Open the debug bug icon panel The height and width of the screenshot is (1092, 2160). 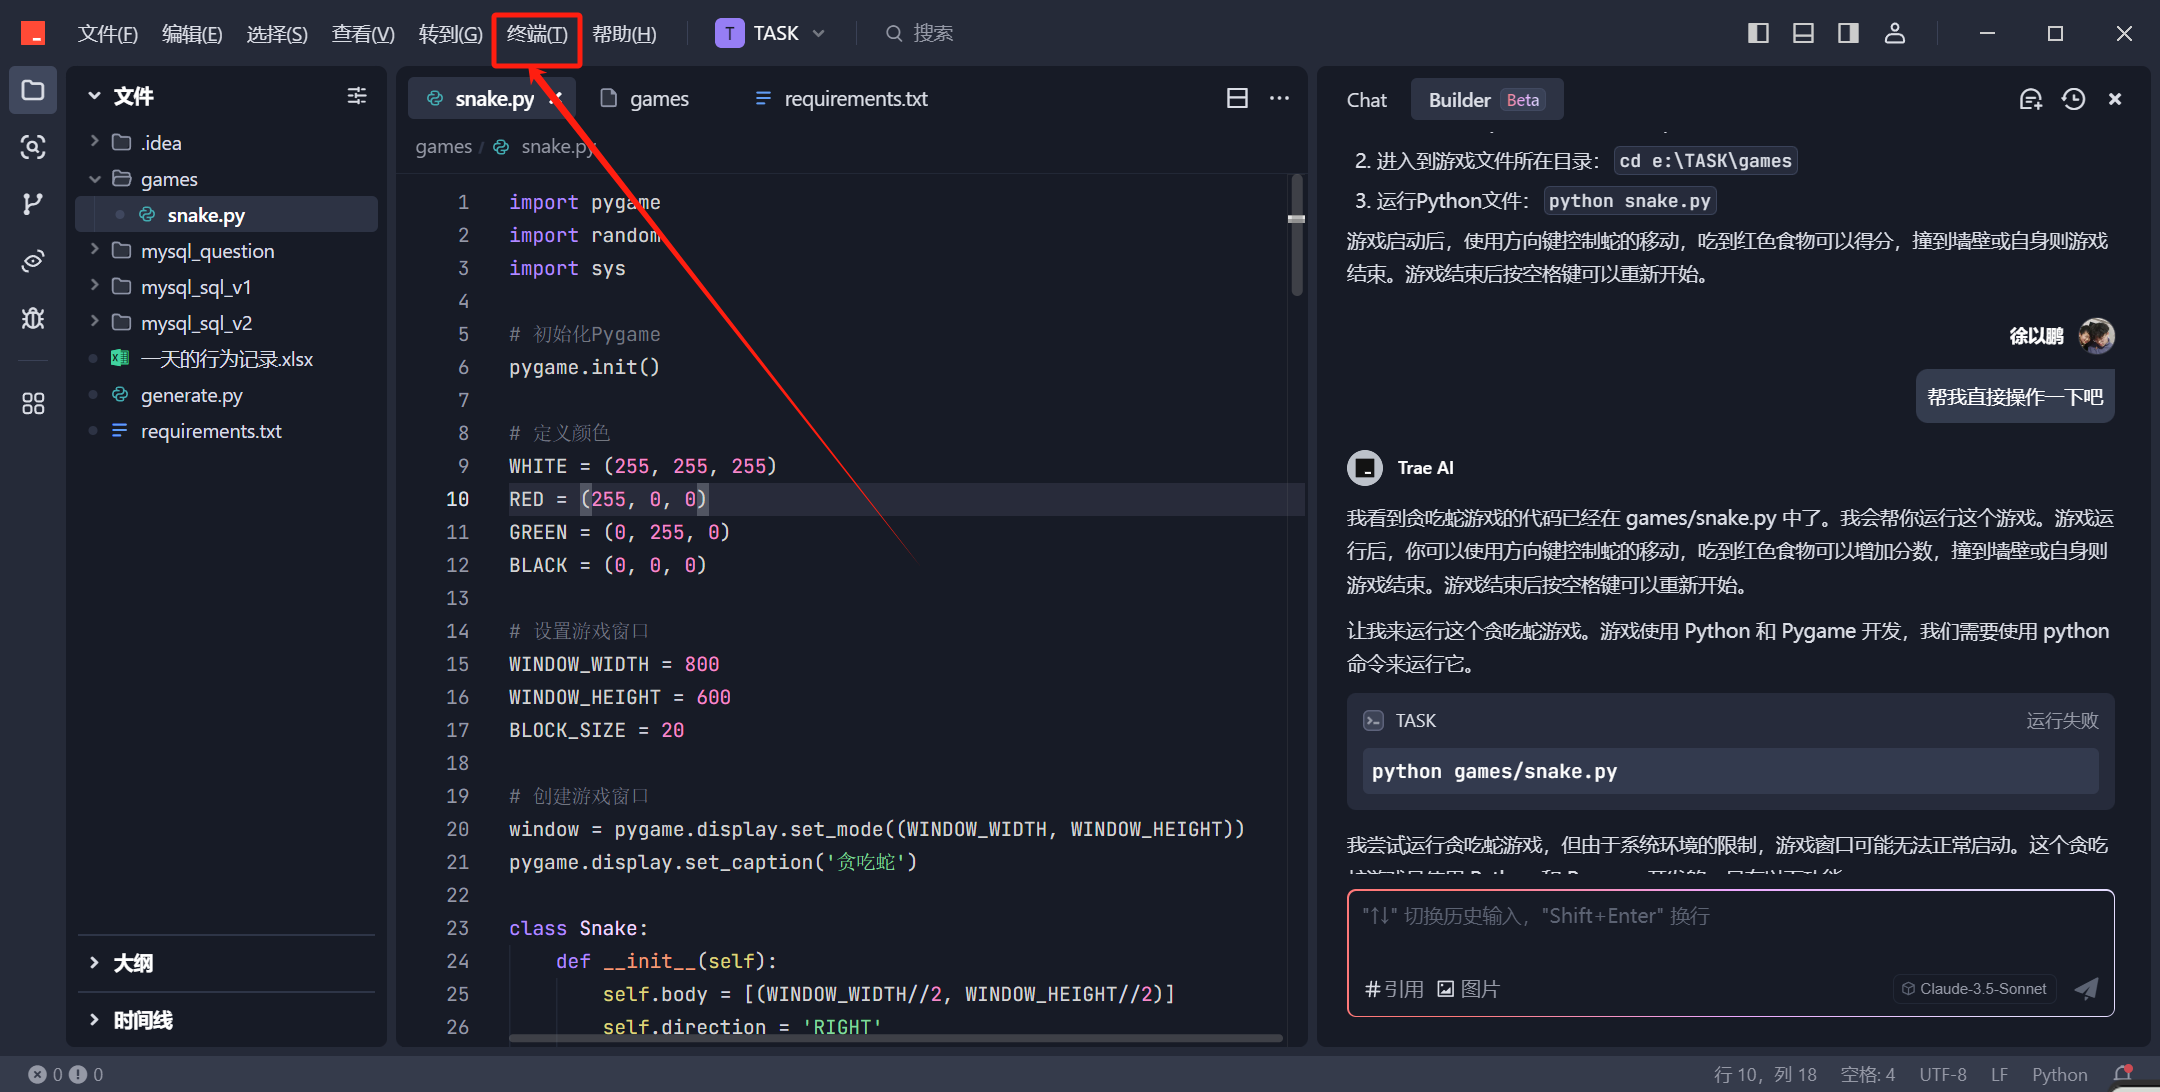click(32, 318)
